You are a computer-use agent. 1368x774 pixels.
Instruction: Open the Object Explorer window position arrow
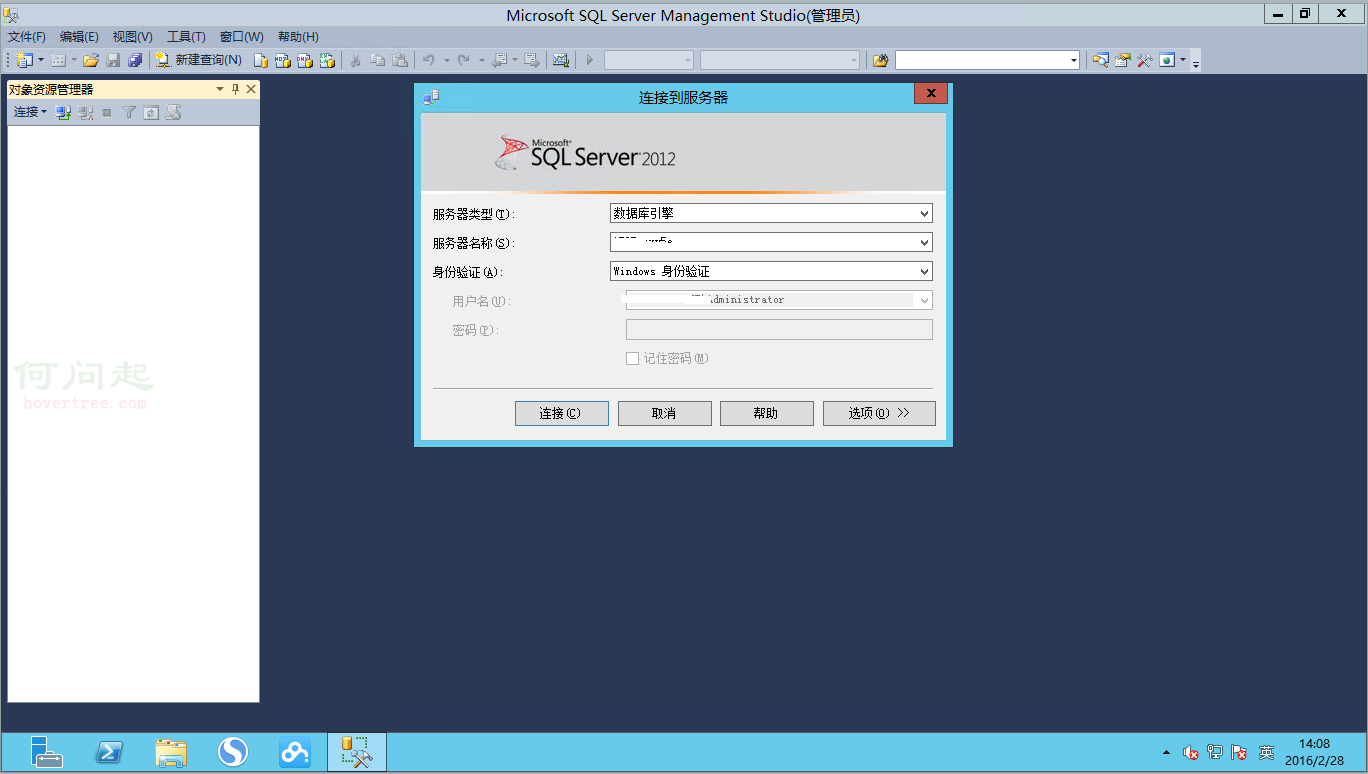pos(220,89)
